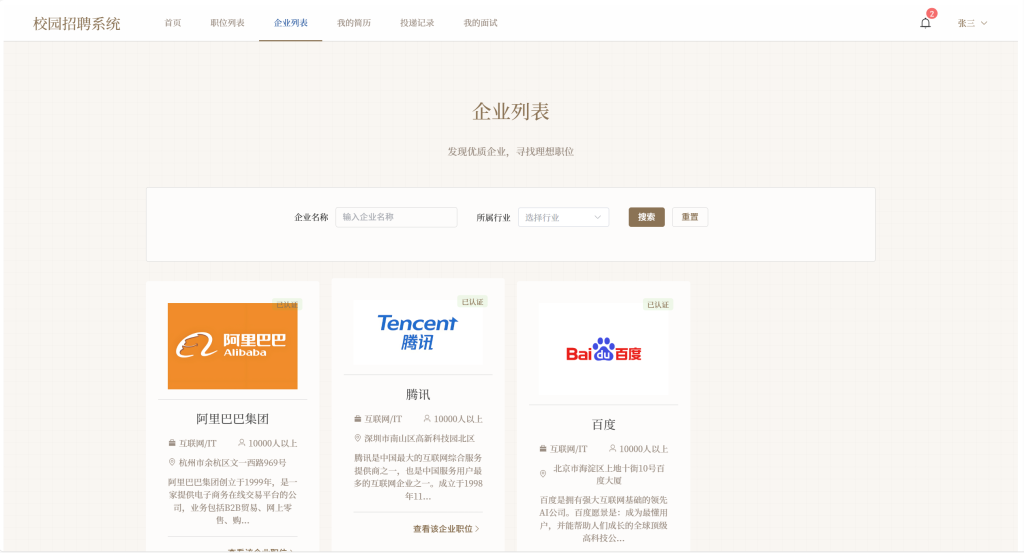Click the 重置 reset button
Screen dimensions: 1024x553
point(690,217)
